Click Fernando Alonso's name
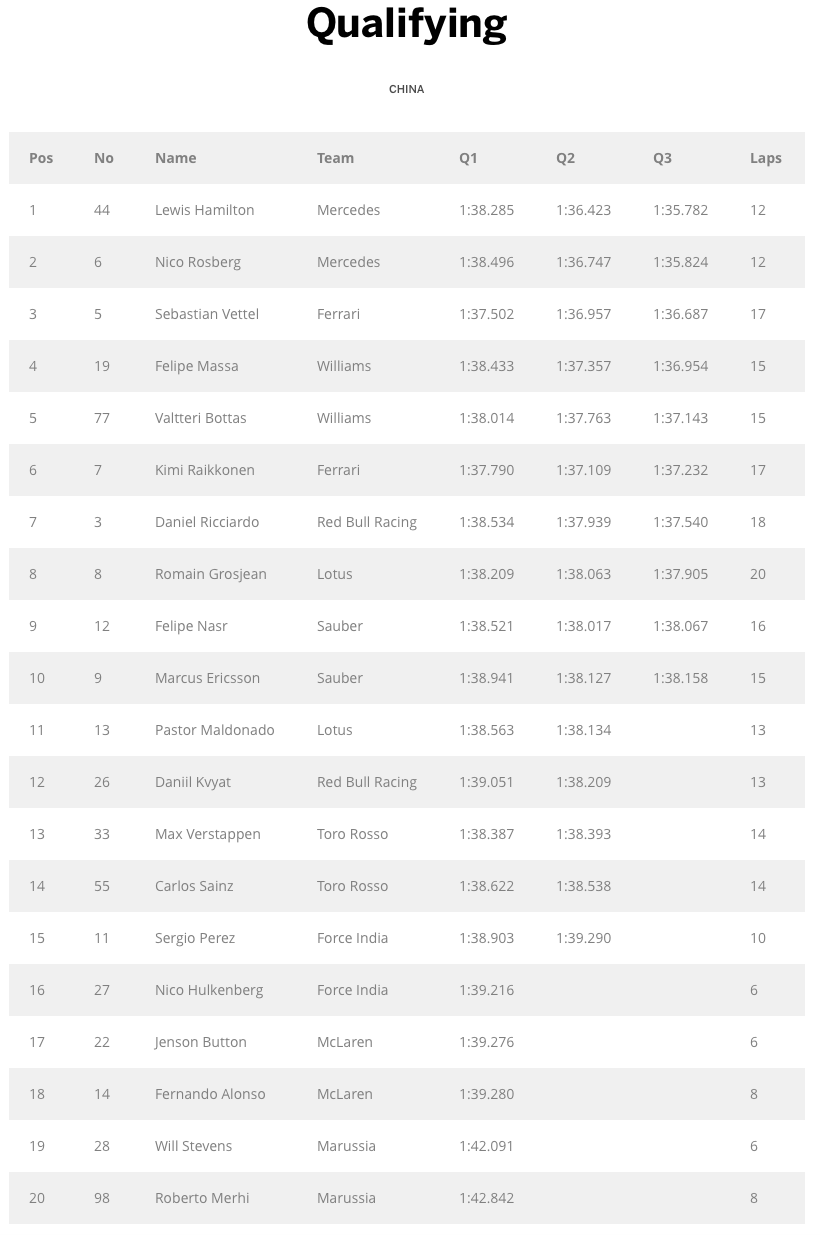Image resolution: width=820 pixels, height=1235 pixels. (210, 1094)
